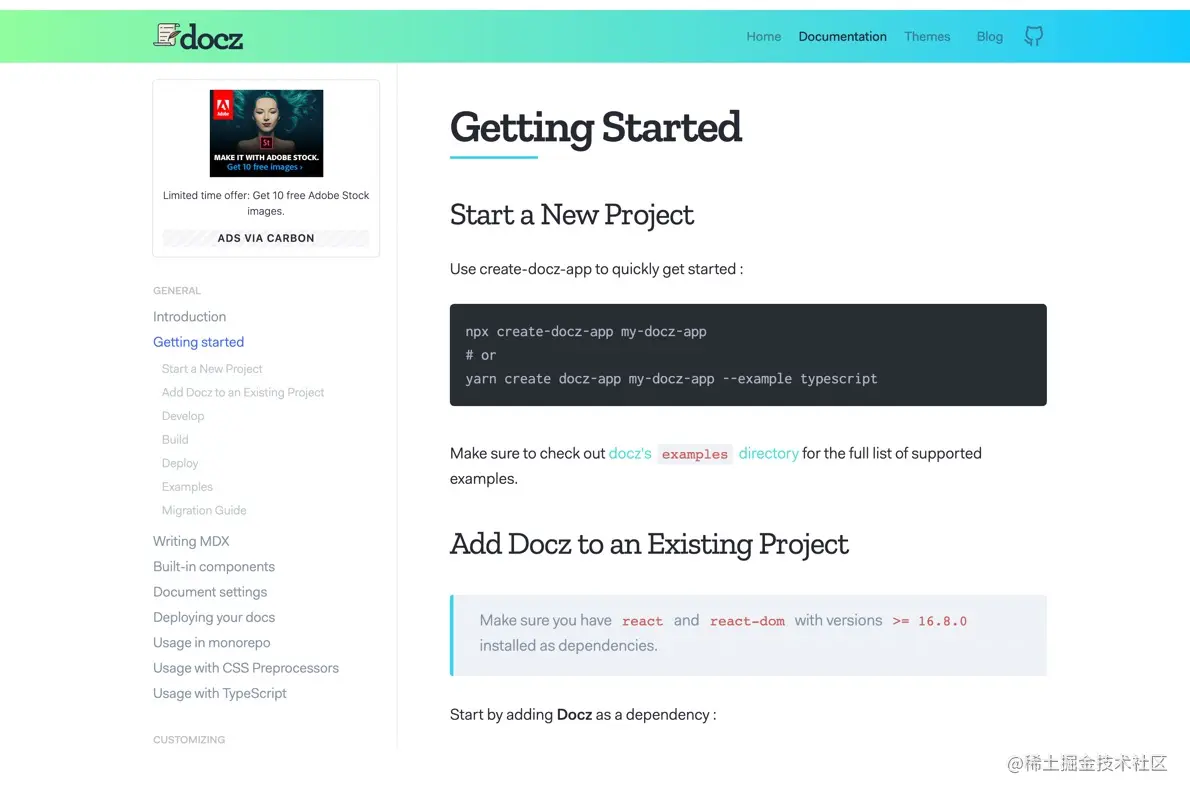Jump to Add Docz to an Existing Project

[243, 393]
